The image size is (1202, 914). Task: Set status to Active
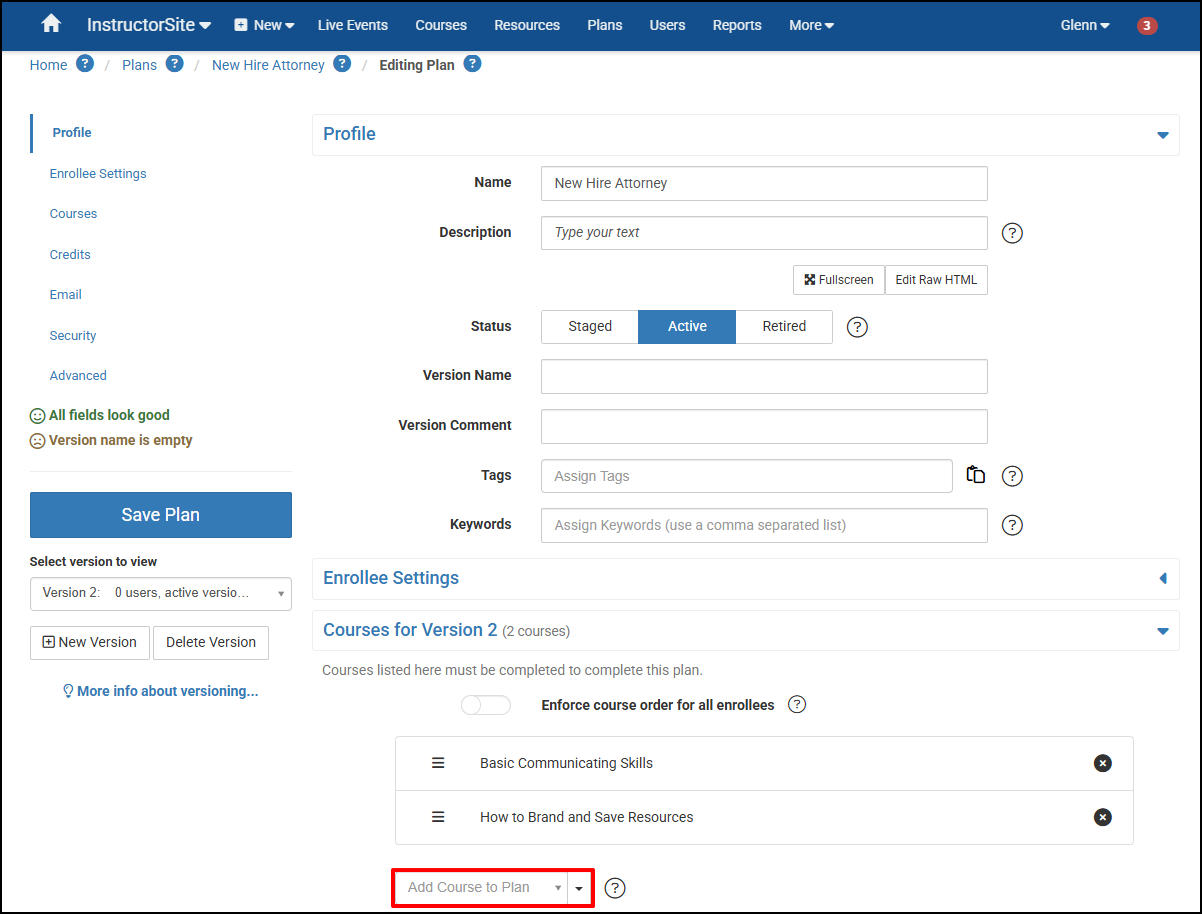point(687,327)
